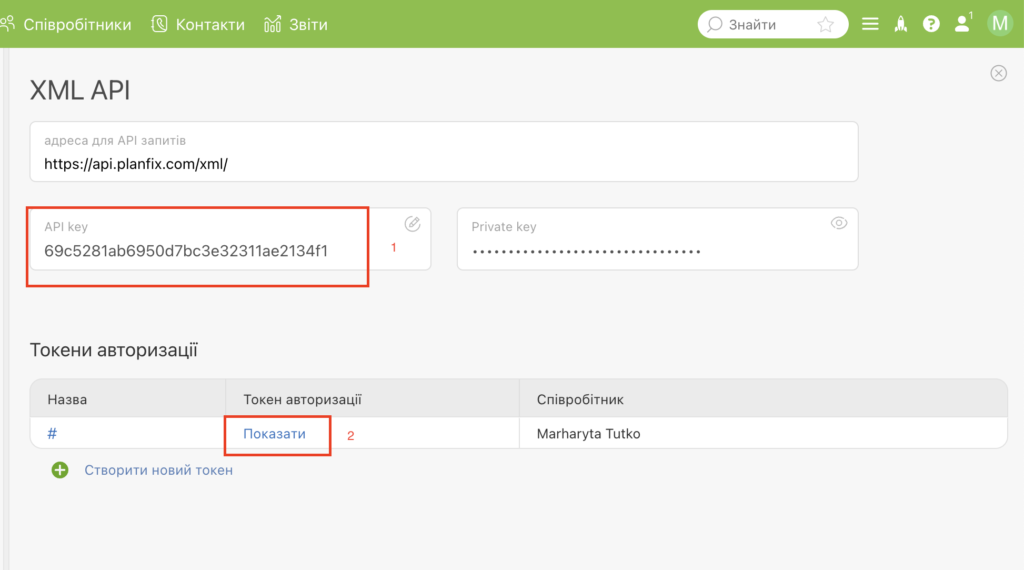Open the profile avatar M
This screenshot has height=570, width=1024.
click(x=1000, y=24)
